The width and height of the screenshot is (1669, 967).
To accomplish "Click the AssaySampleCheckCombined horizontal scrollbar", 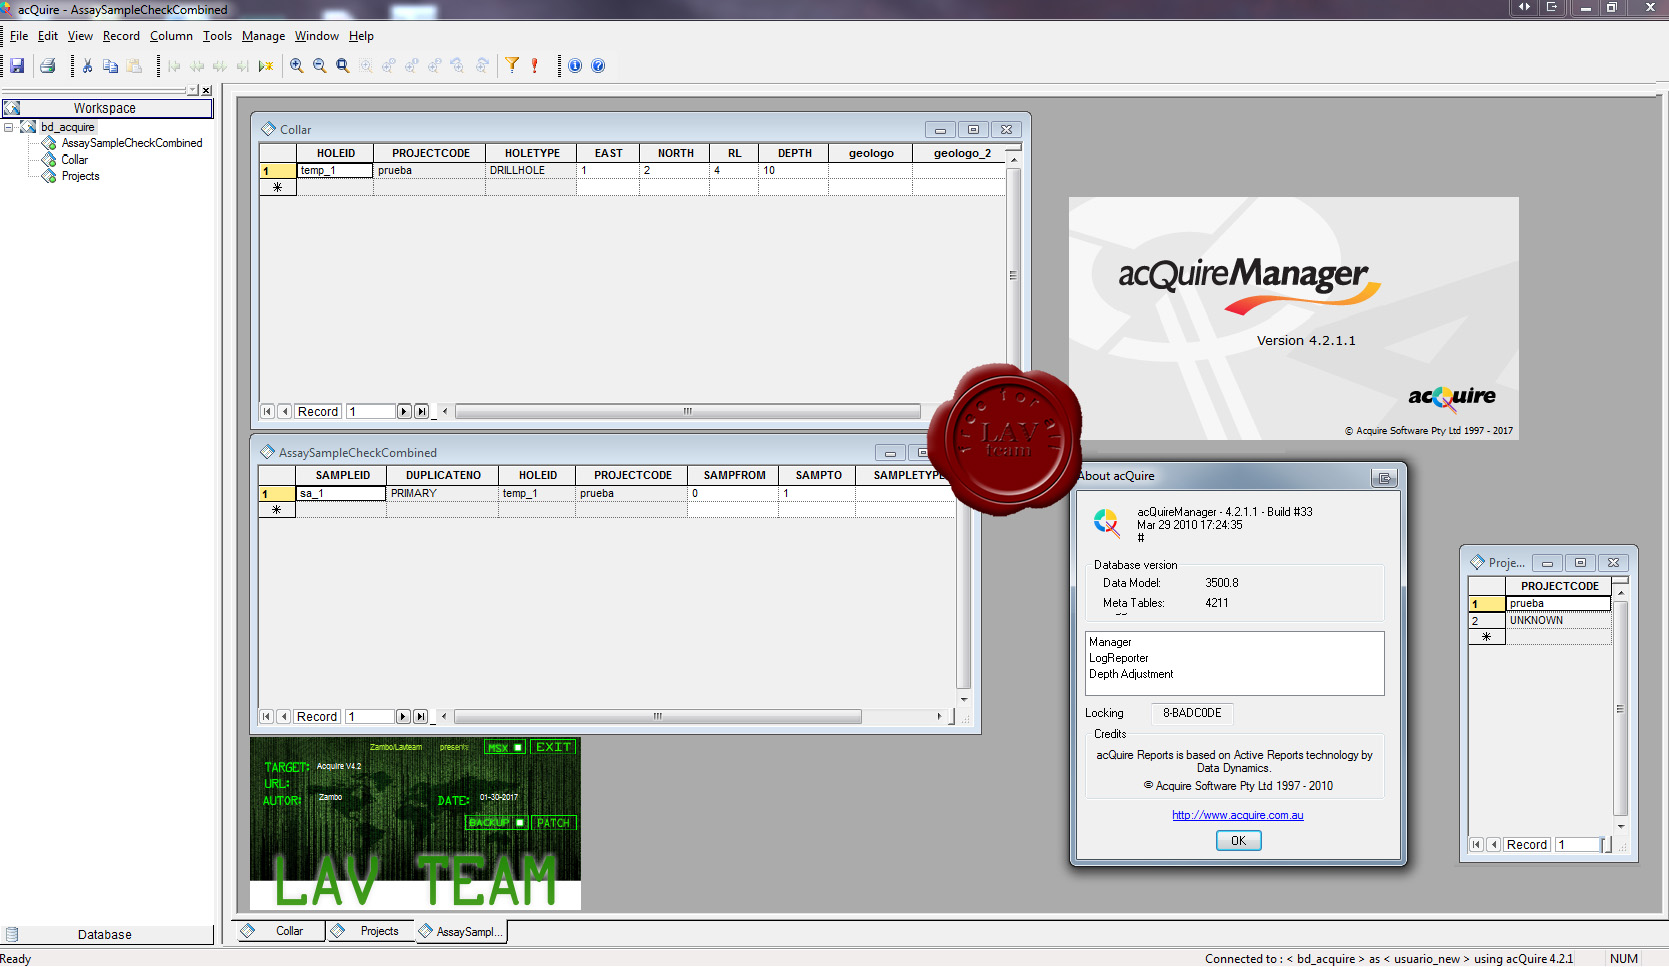I will [x=658, y=716].
